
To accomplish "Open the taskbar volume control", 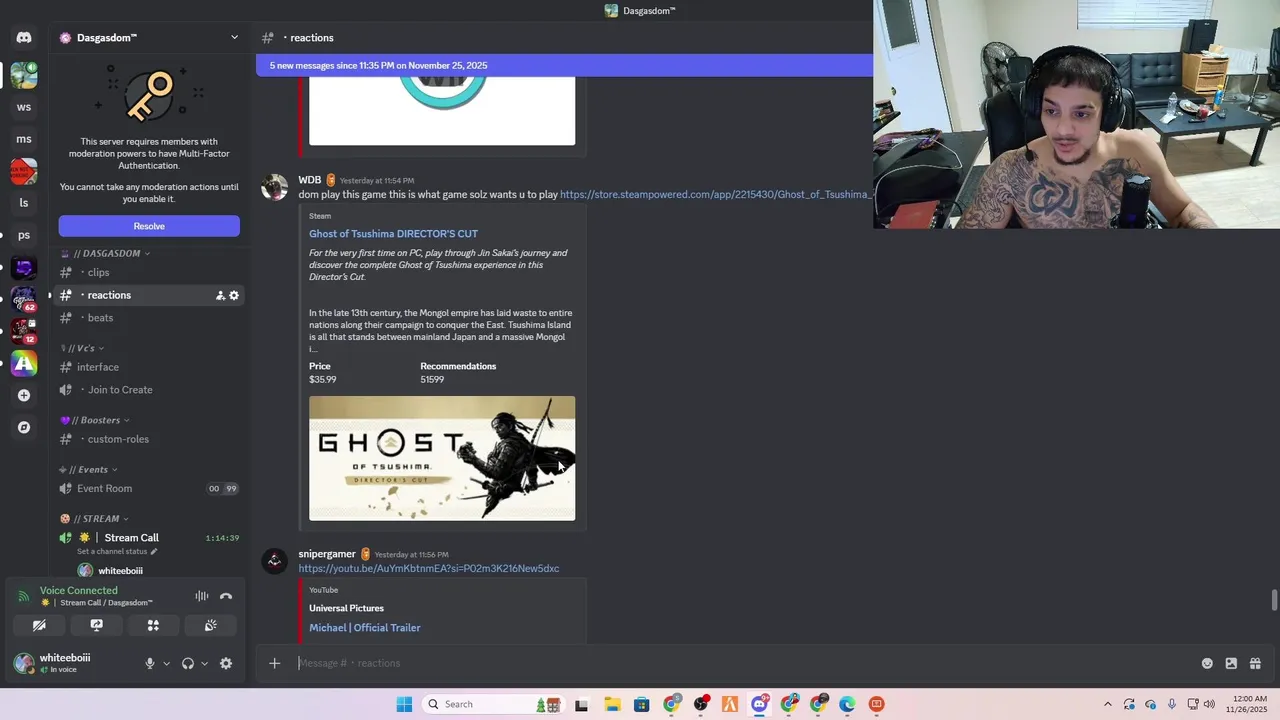I will tap(1210, 704).
